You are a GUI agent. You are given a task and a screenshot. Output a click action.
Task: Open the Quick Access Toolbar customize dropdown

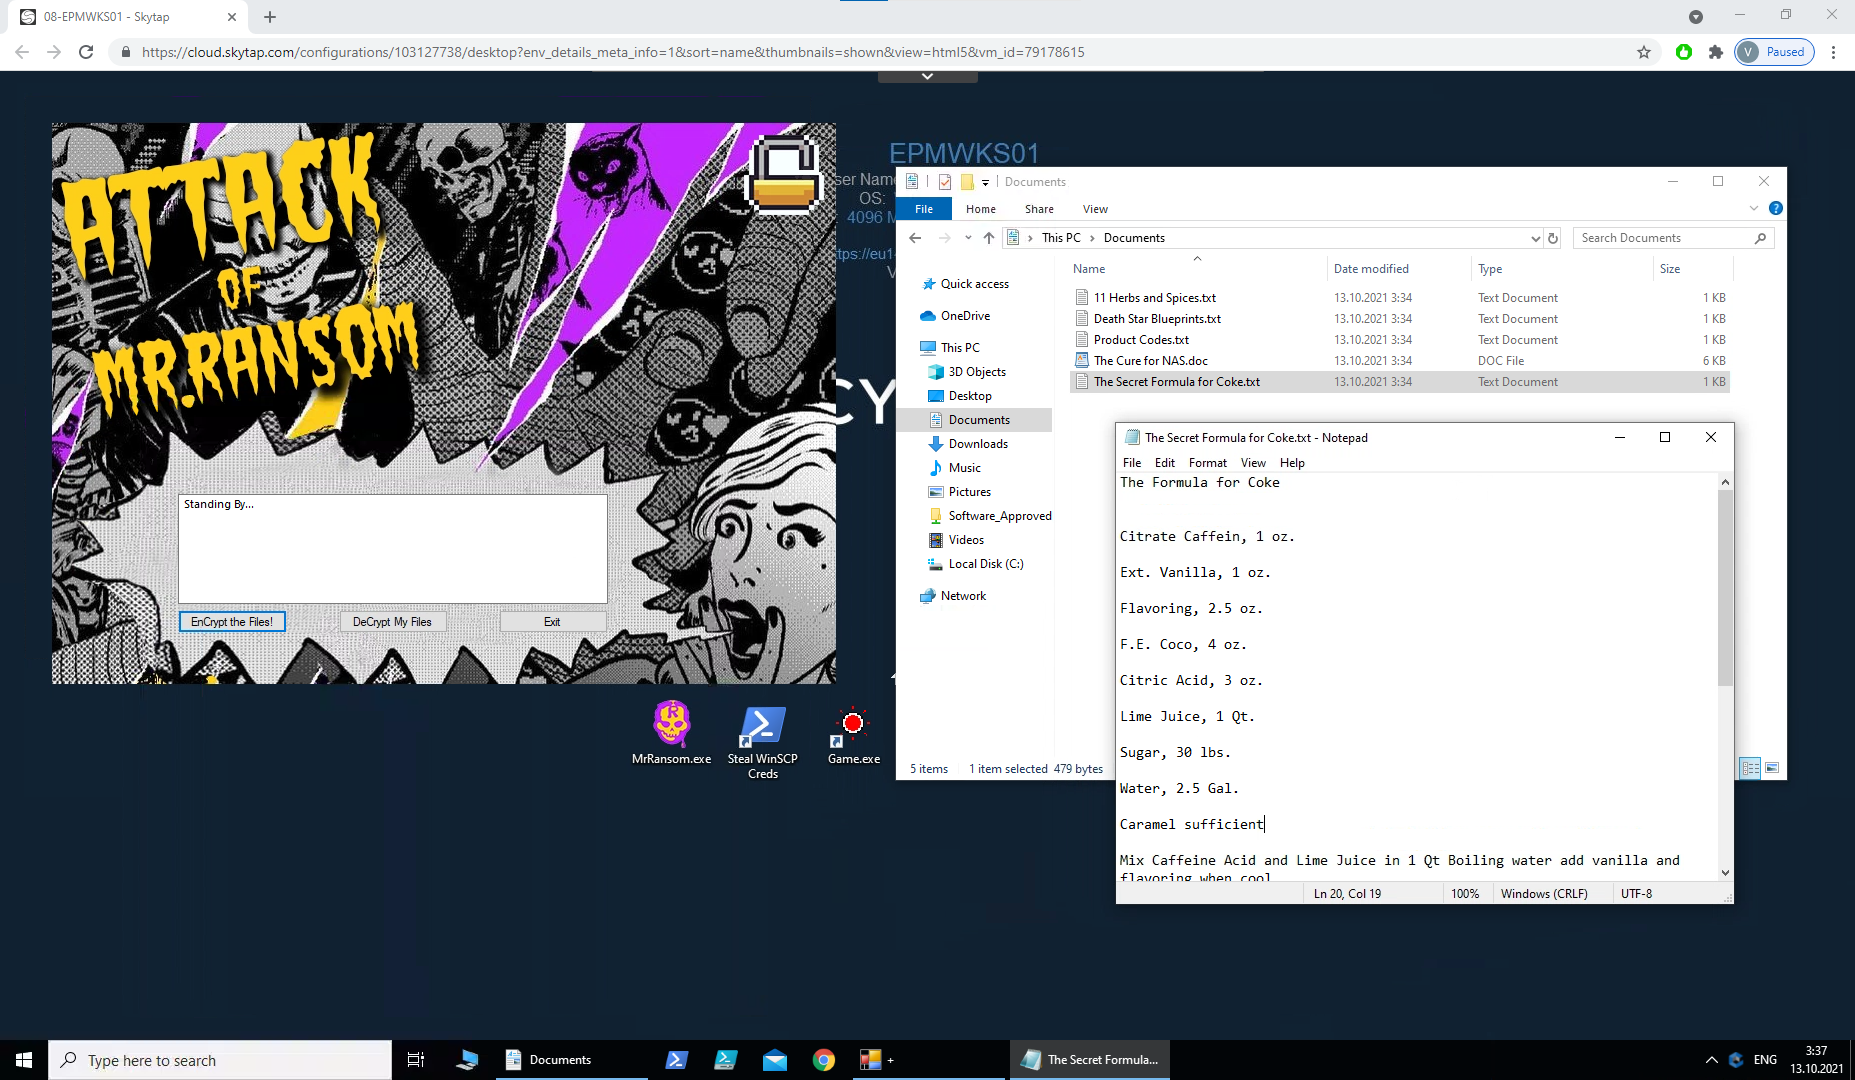985,182
